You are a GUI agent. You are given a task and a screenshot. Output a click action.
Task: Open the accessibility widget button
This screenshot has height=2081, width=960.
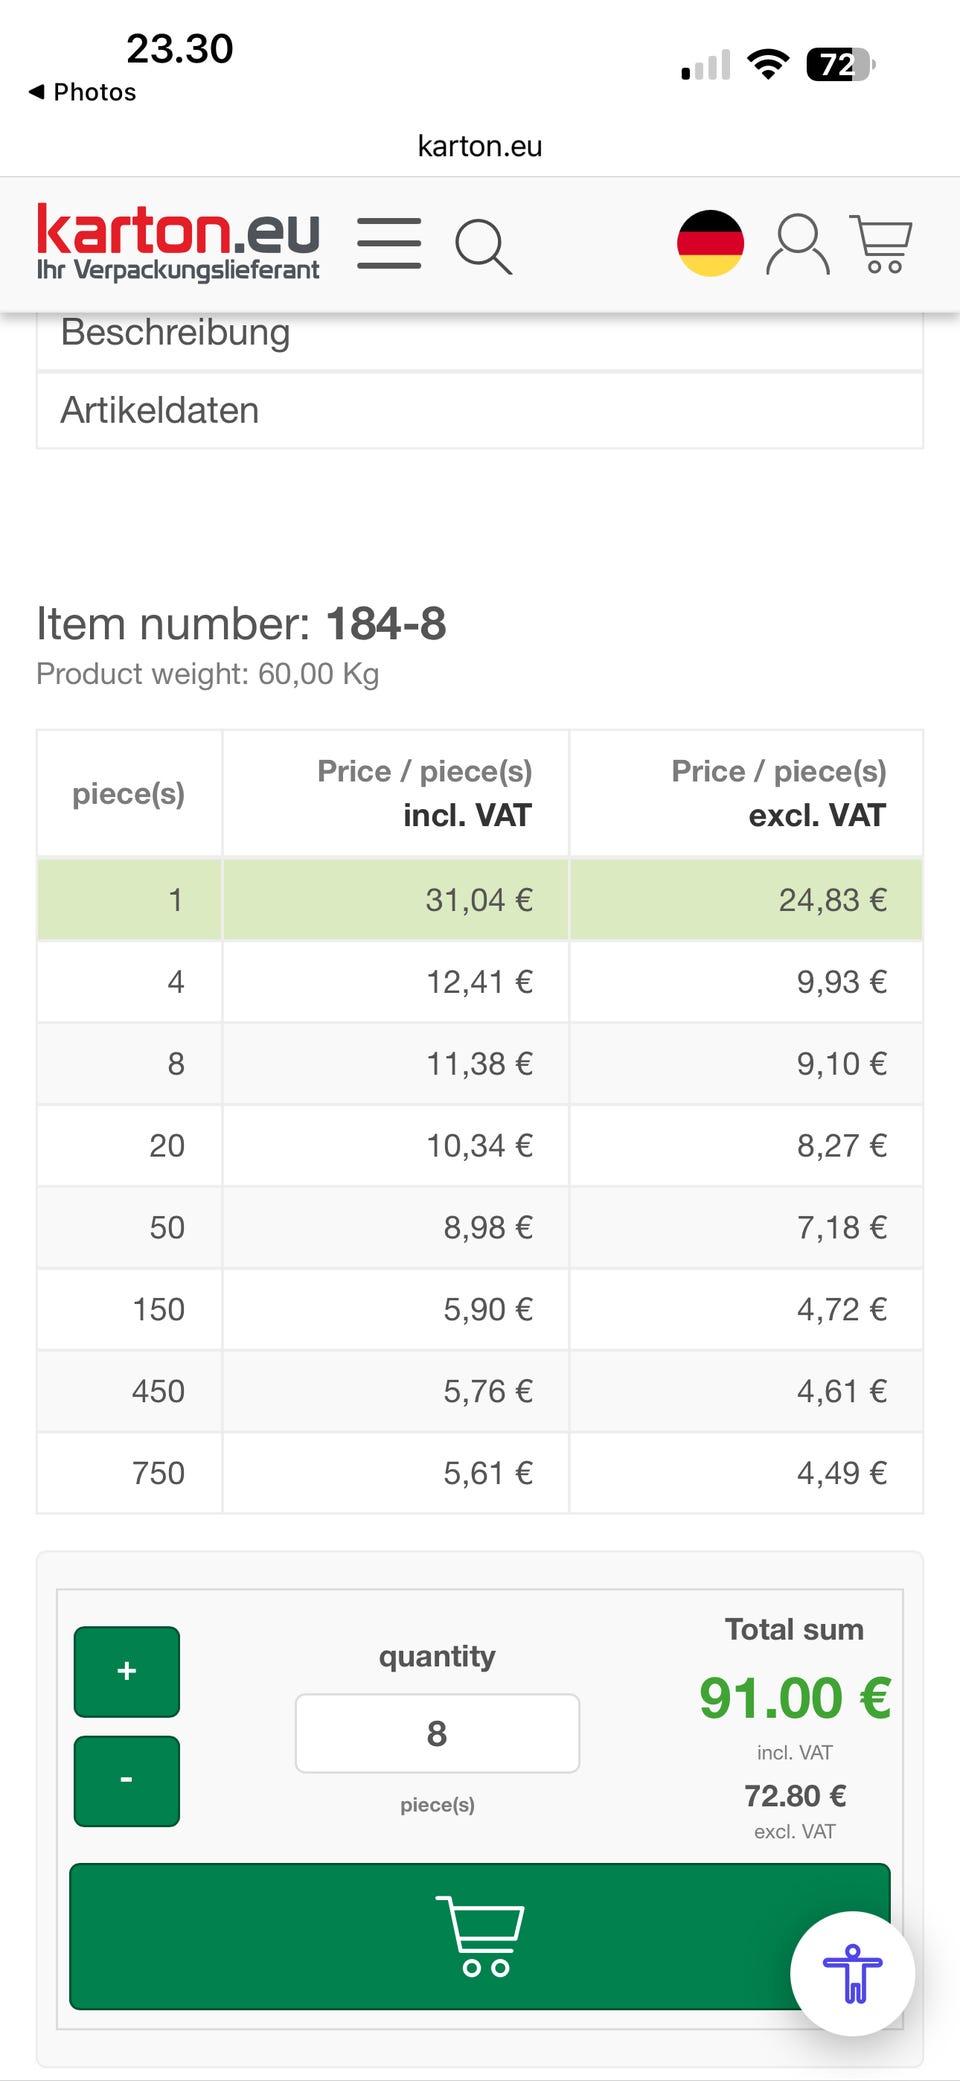852,1973
